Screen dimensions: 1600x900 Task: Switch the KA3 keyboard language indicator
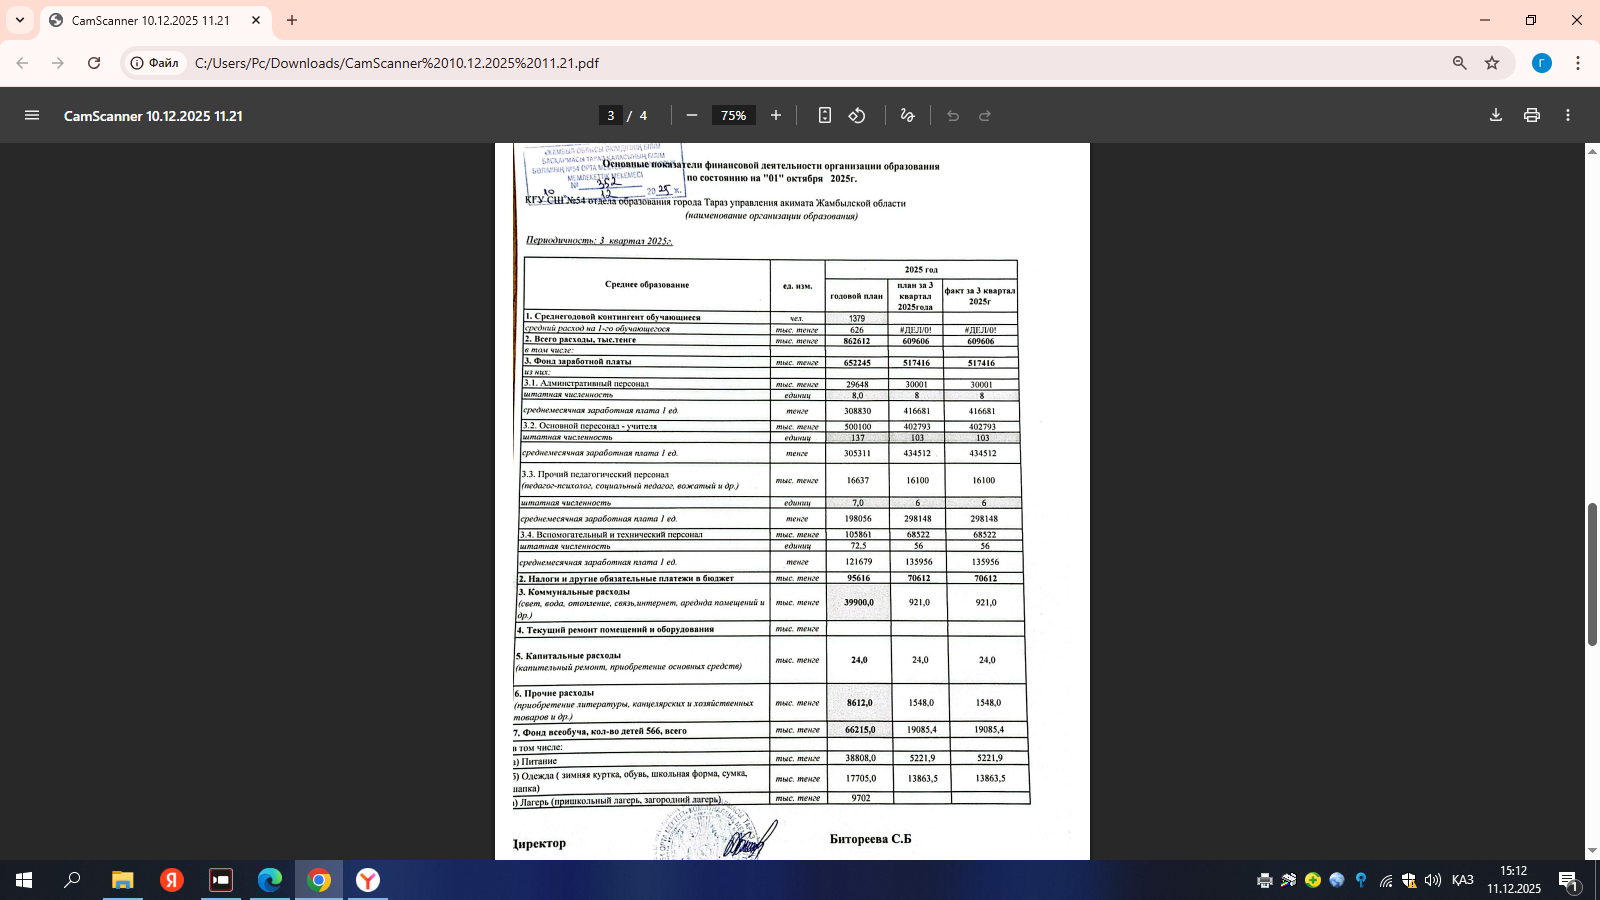(1462, 880)
